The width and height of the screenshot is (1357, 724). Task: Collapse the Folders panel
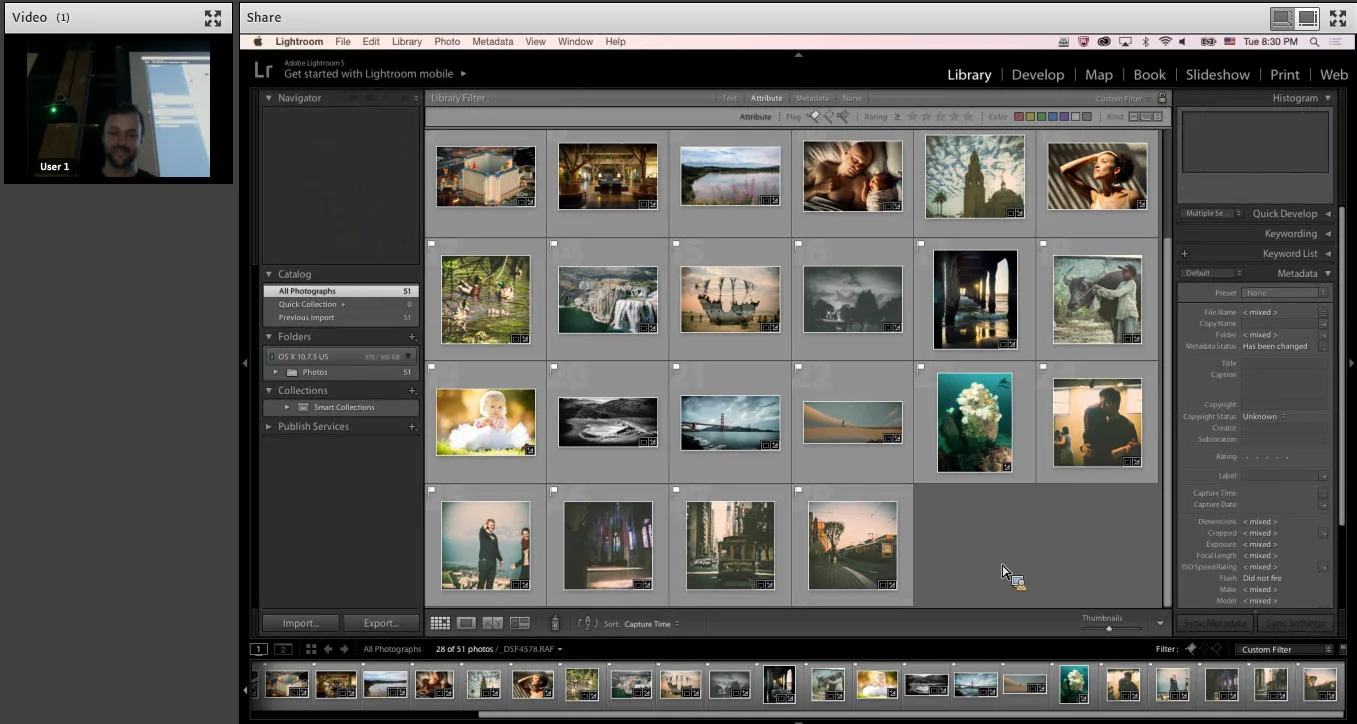pyautogui.click(x=269, y=337)
